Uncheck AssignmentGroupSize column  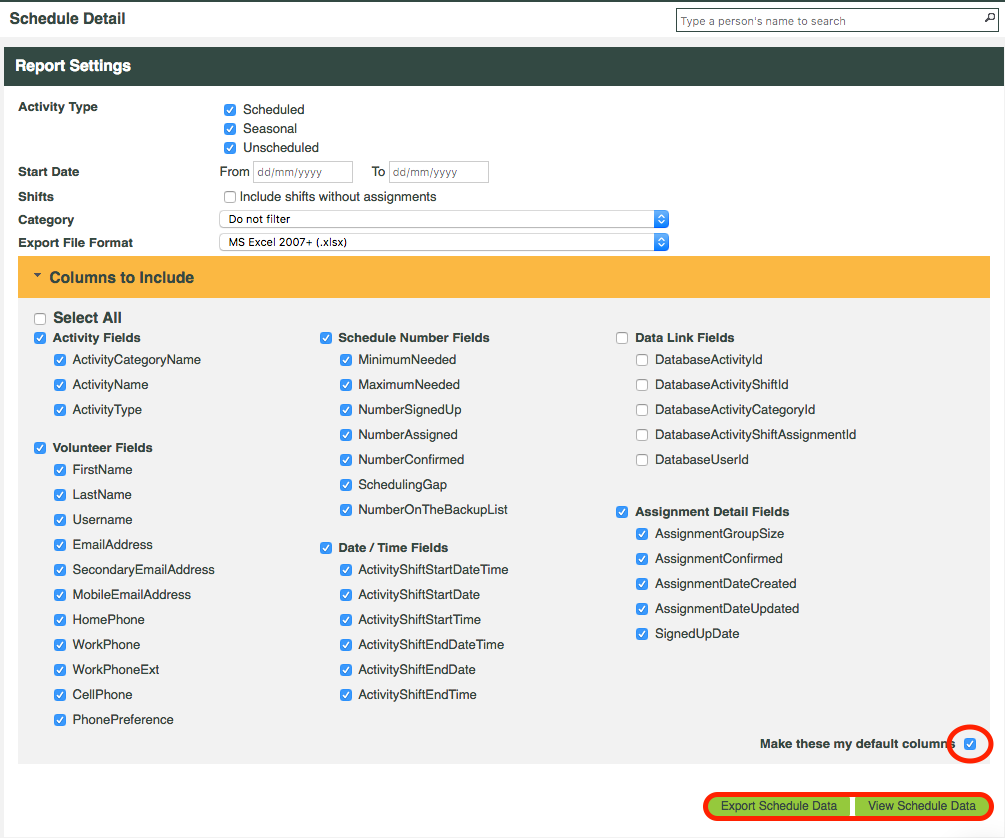point(642,534)
